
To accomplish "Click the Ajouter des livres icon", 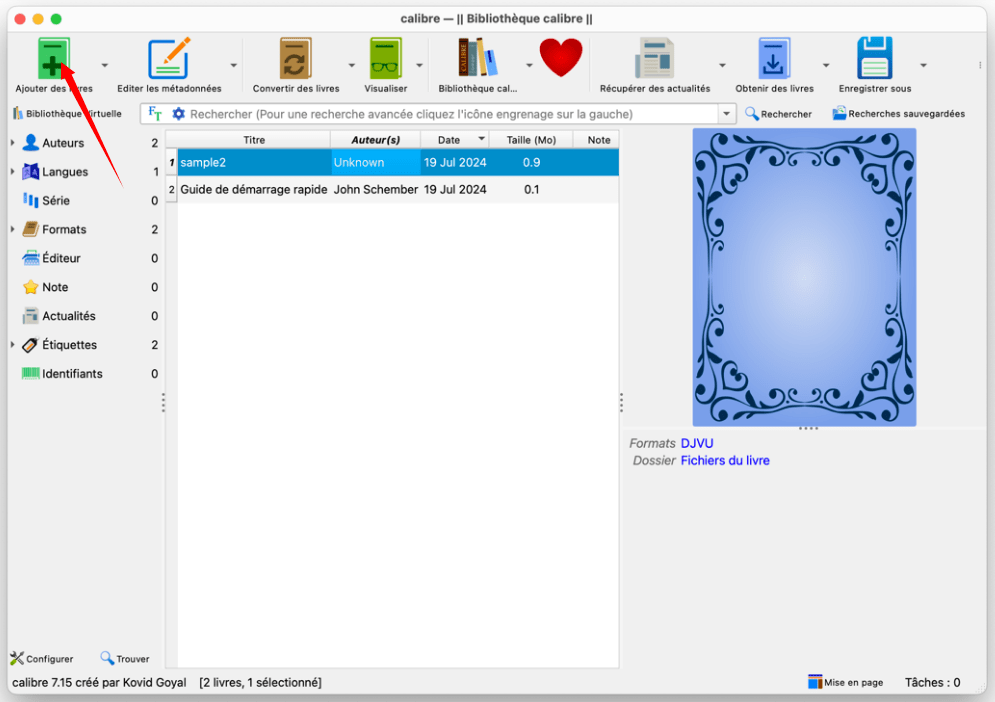I will tap(53, 58).
